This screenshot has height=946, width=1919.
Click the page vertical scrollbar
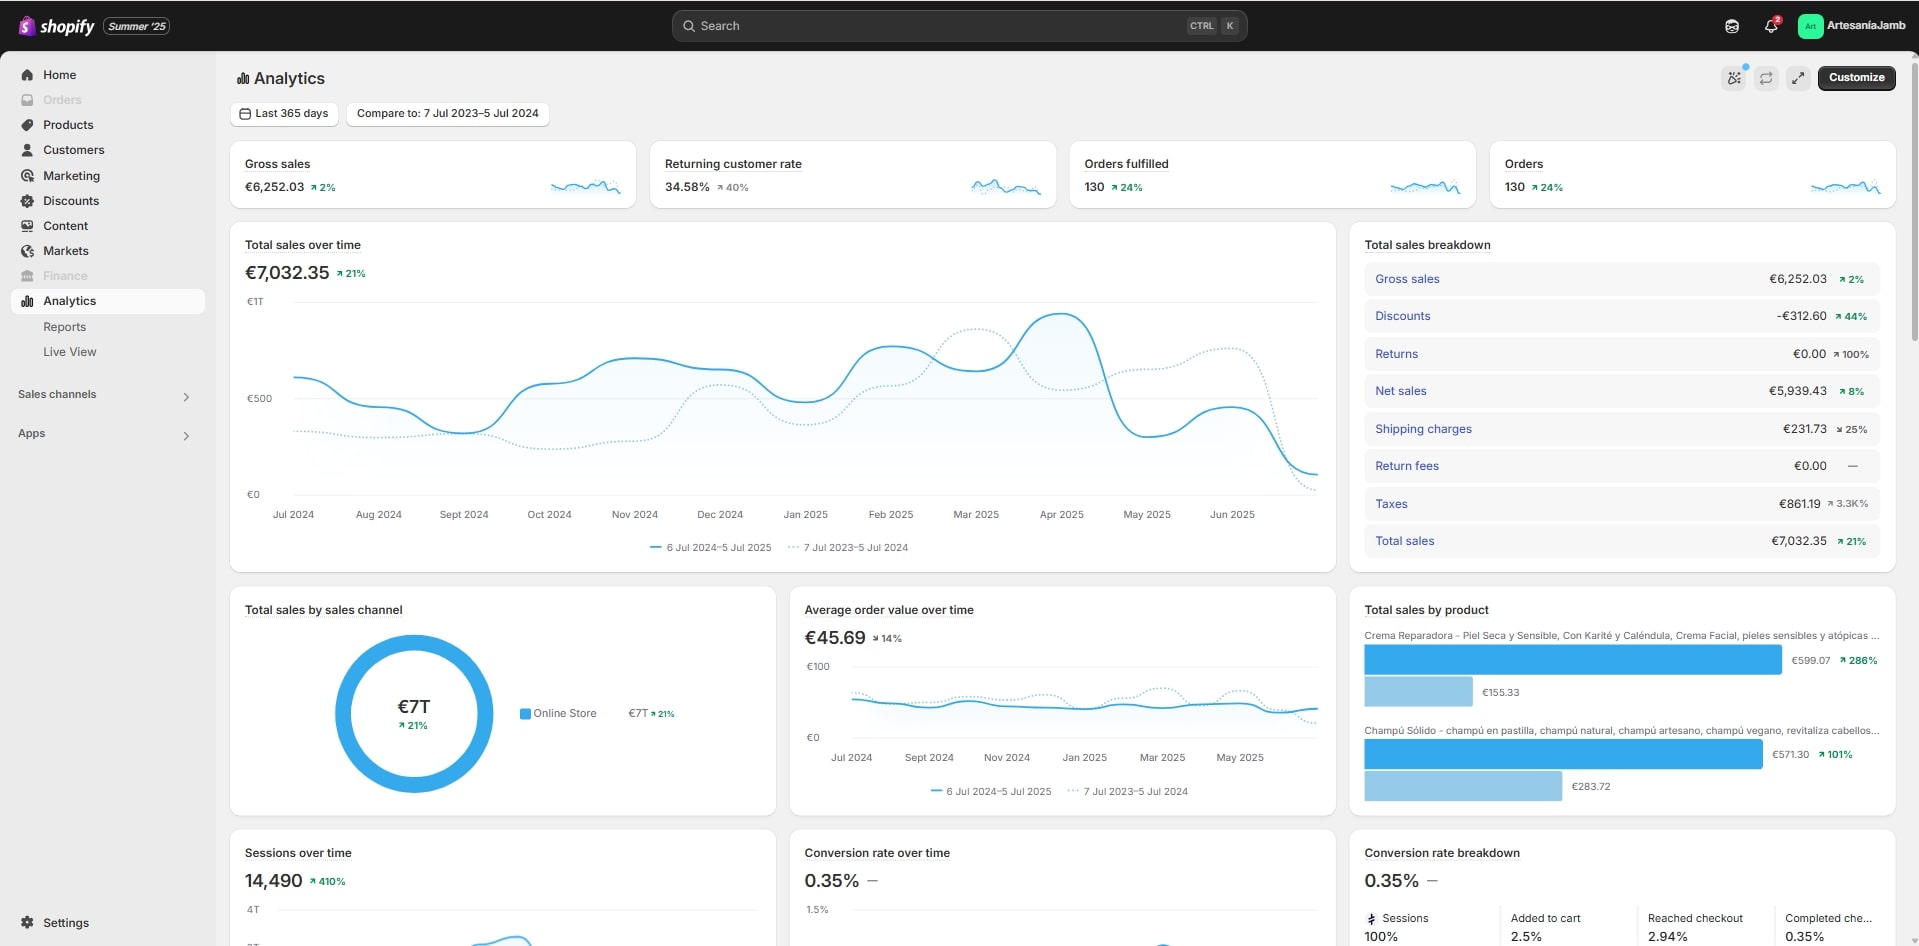tap(1914, 200)
